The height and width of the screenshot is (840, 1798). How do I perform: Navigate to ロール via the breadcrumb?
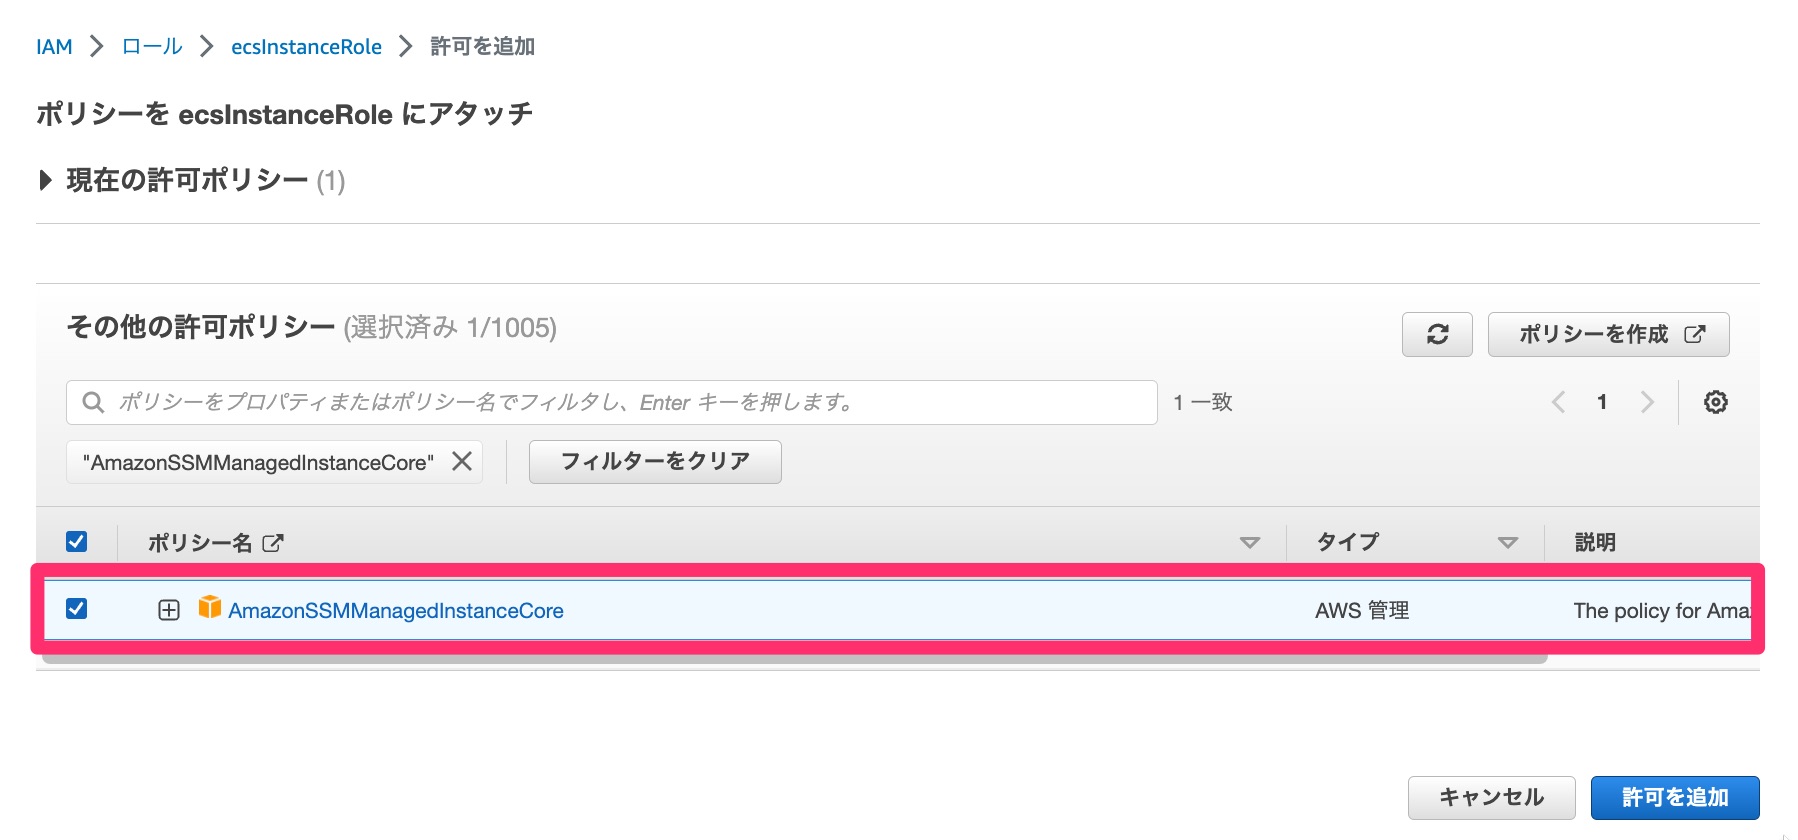click(150, 46)
